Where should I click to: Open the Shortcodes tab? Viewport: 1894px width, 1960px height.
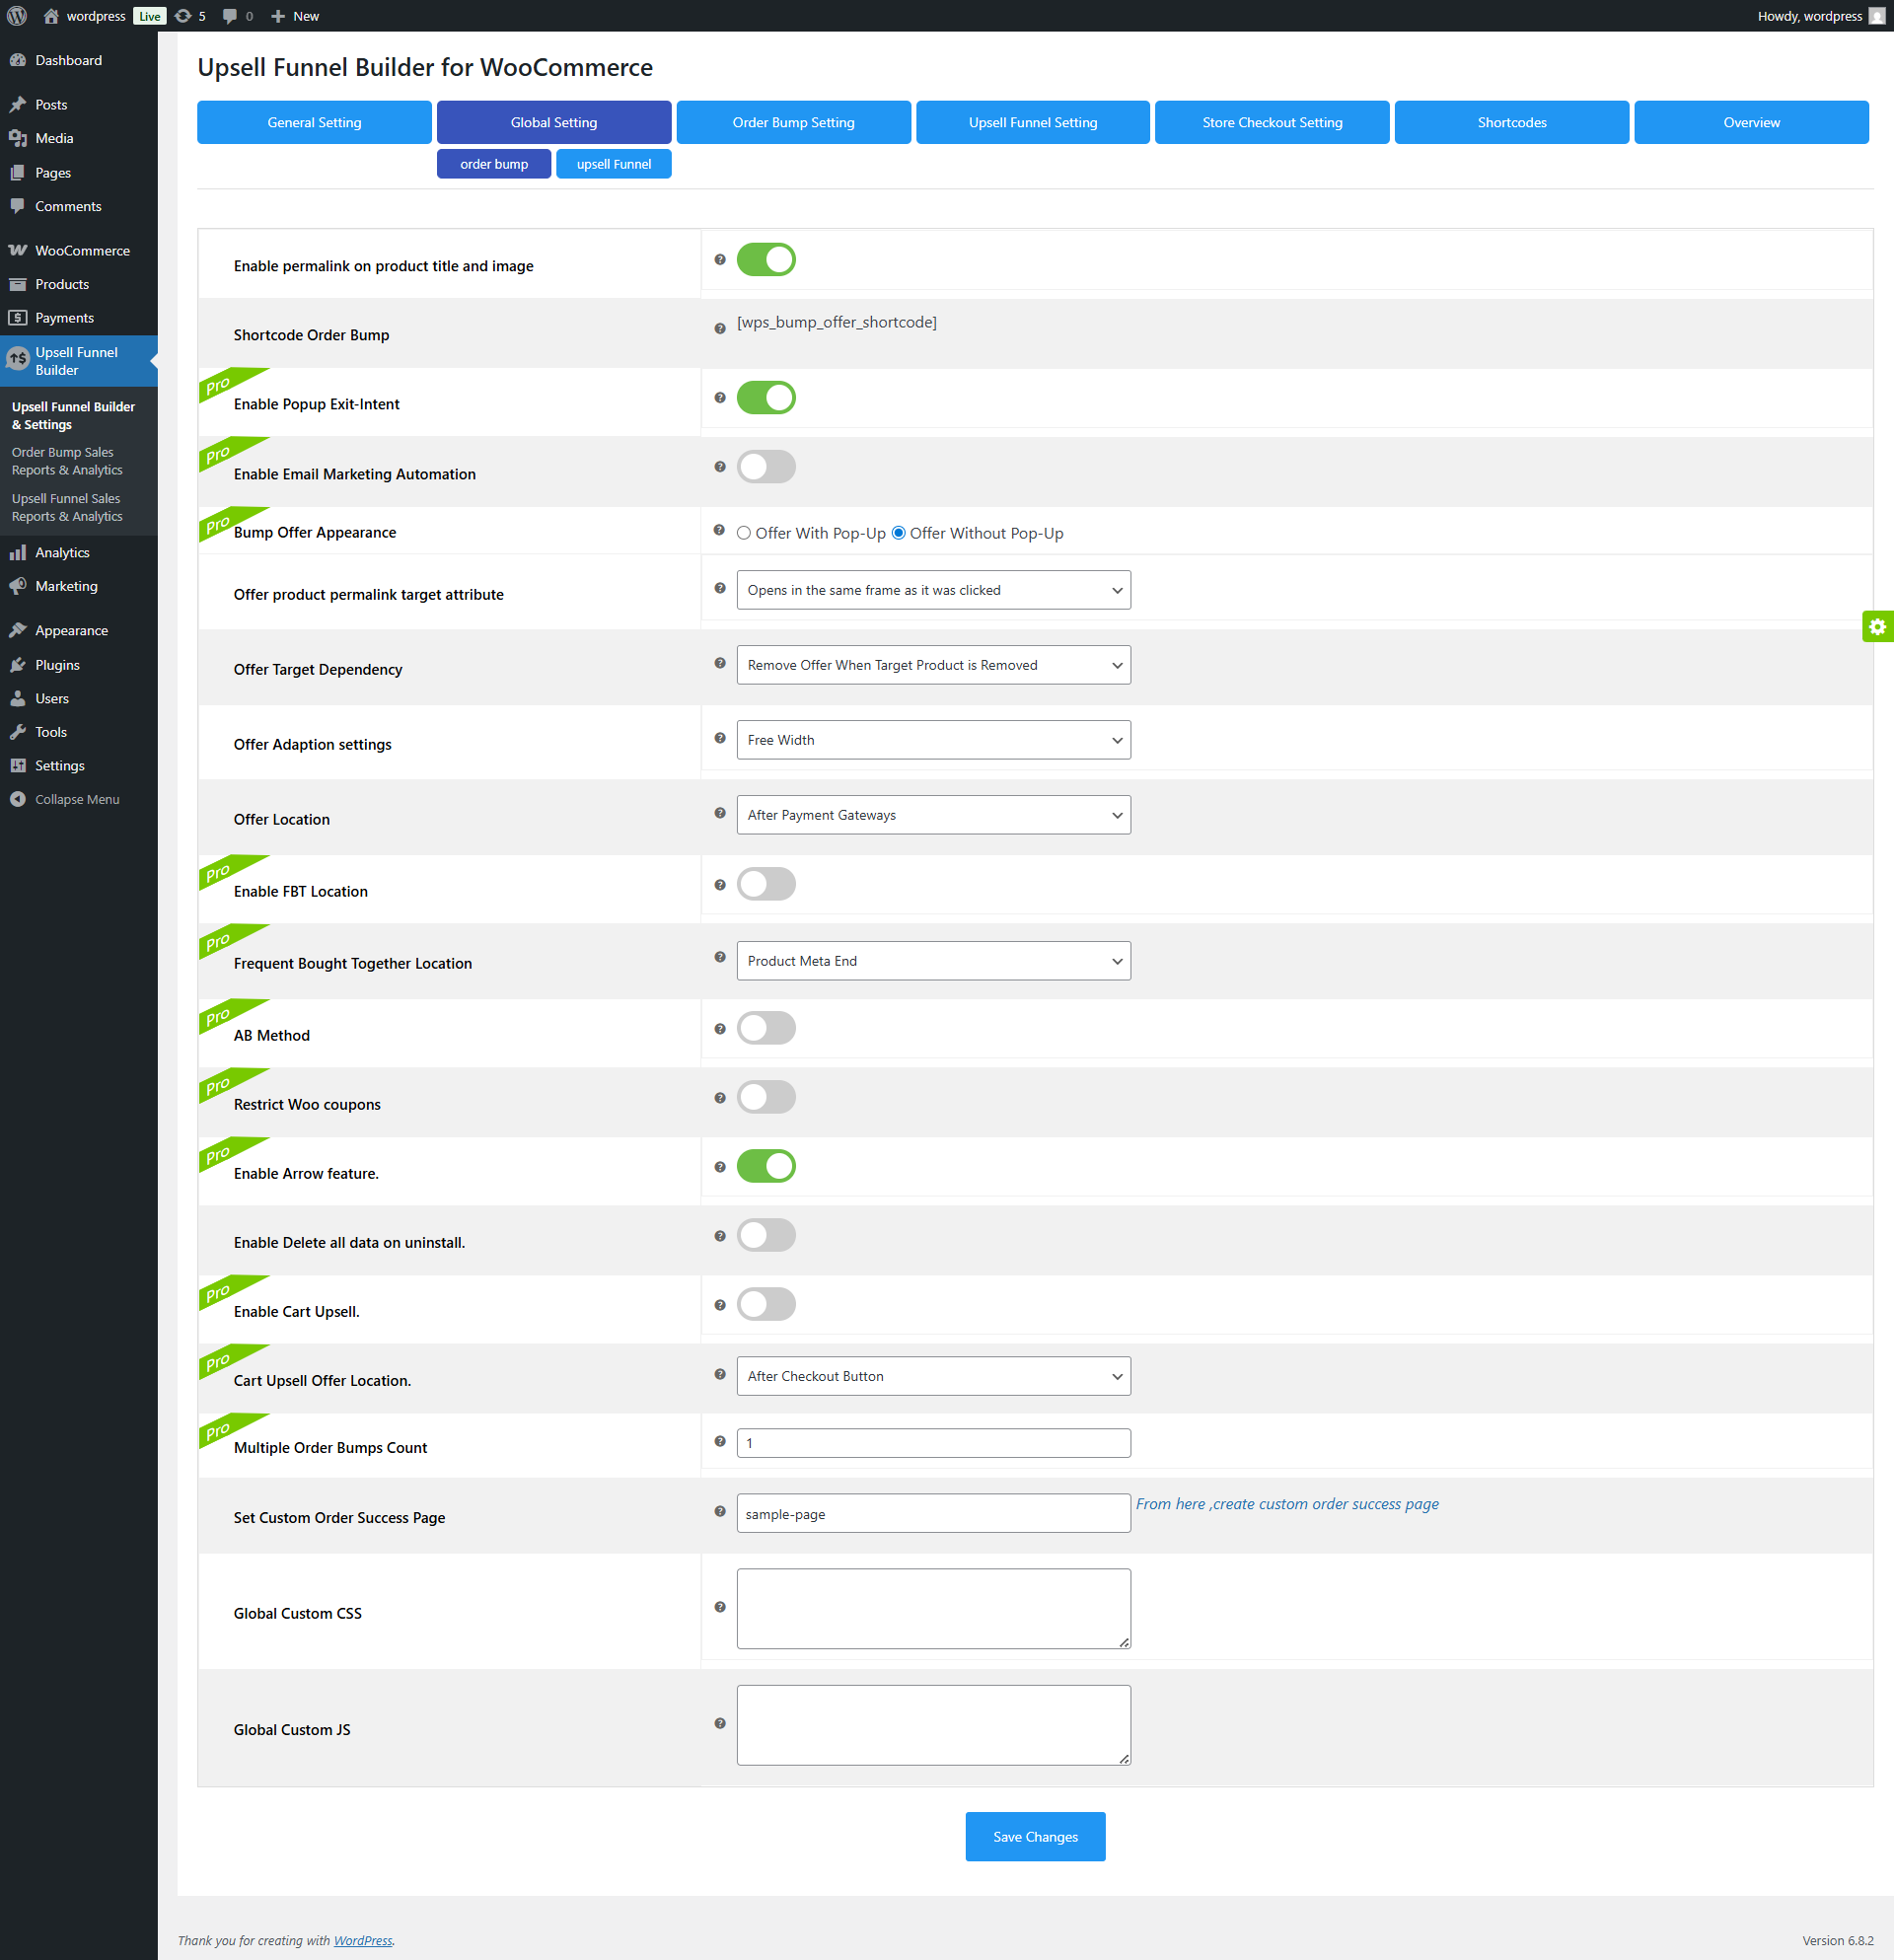tap(1511, 122)
